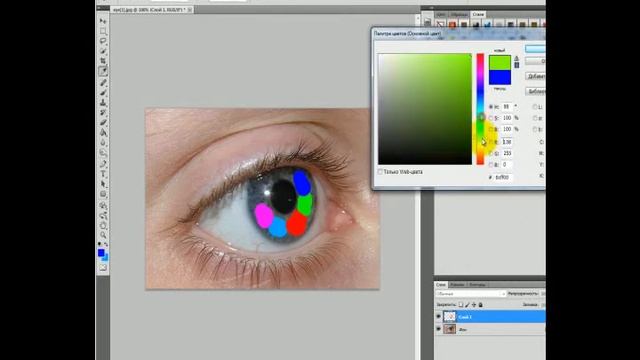Select the L radio button
Screen dimensions: 640x360
point(535,107)
